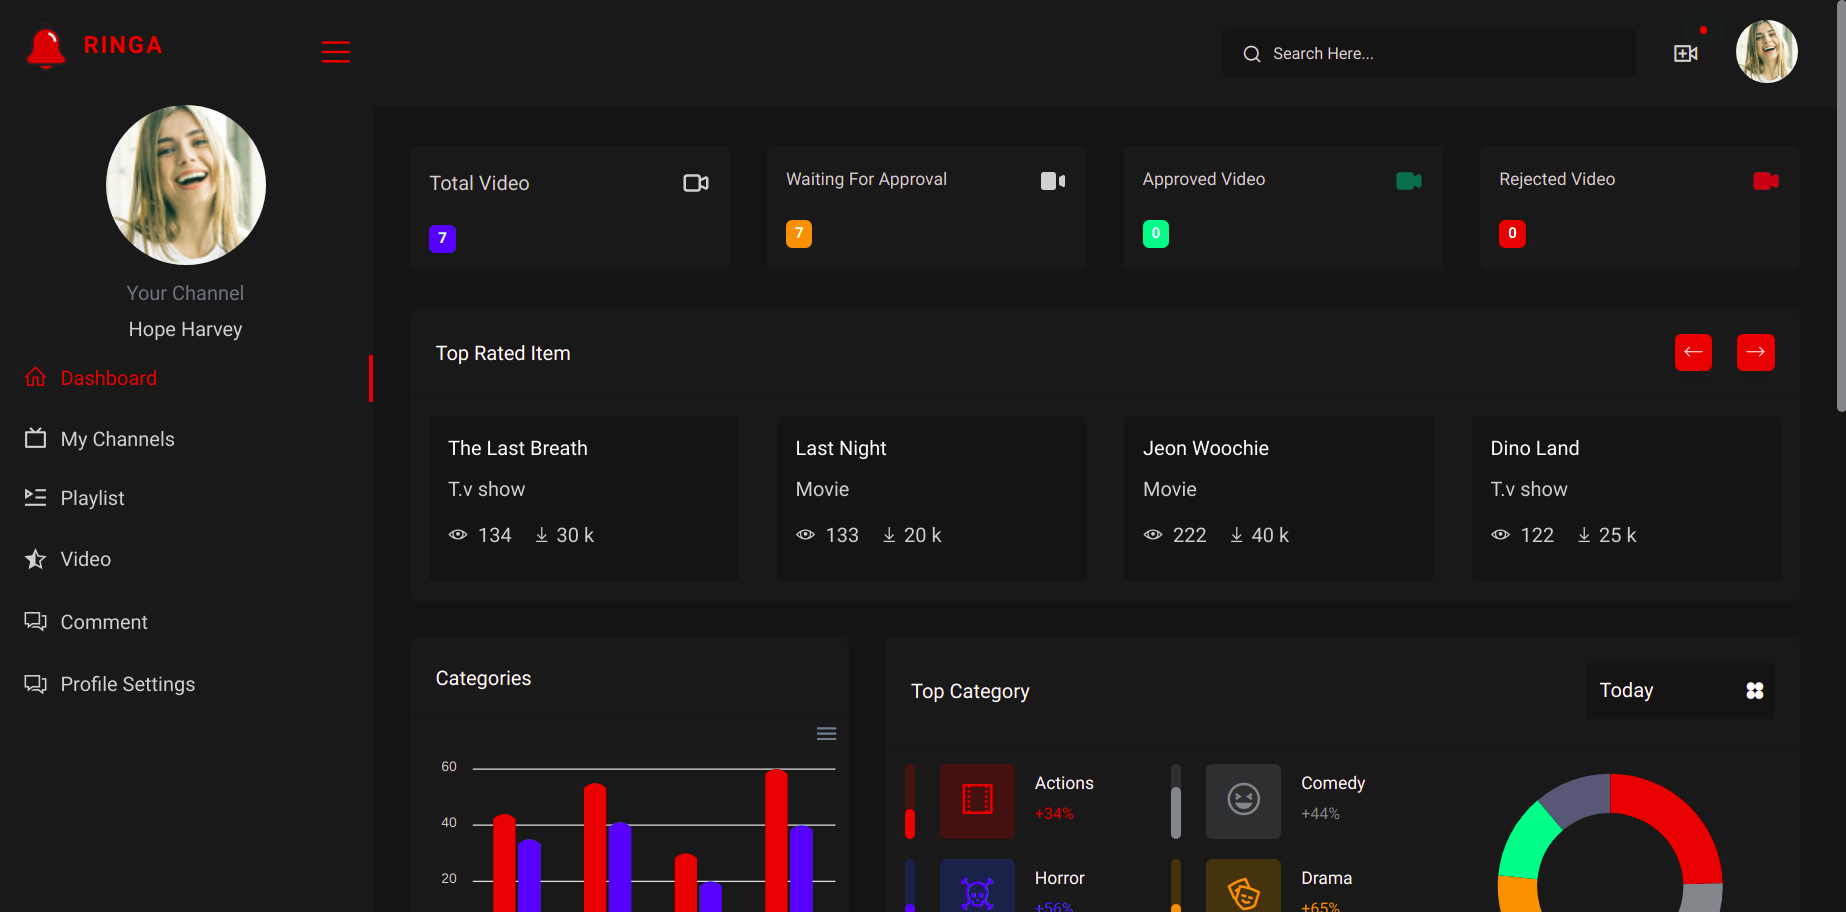1846x912 pixels.
Task: Click the red Rejected Video camera icon
Action: pos(1766,181)
